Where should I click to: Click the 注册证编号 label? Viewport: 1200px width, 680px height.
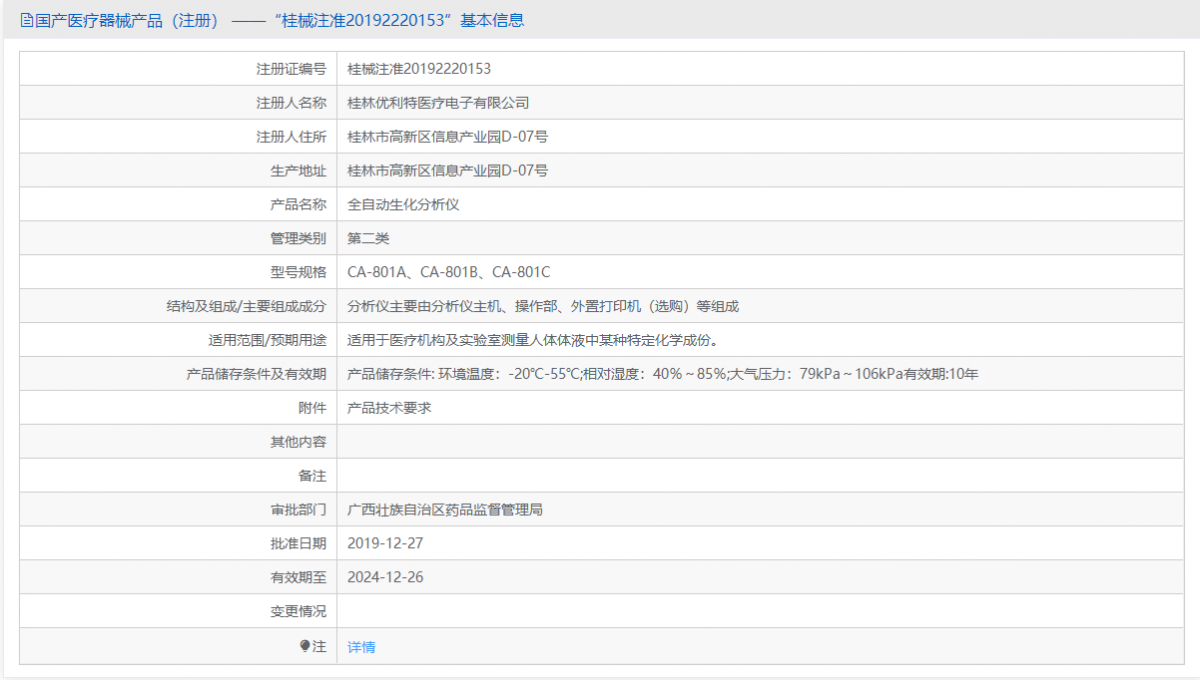(291, 69)
